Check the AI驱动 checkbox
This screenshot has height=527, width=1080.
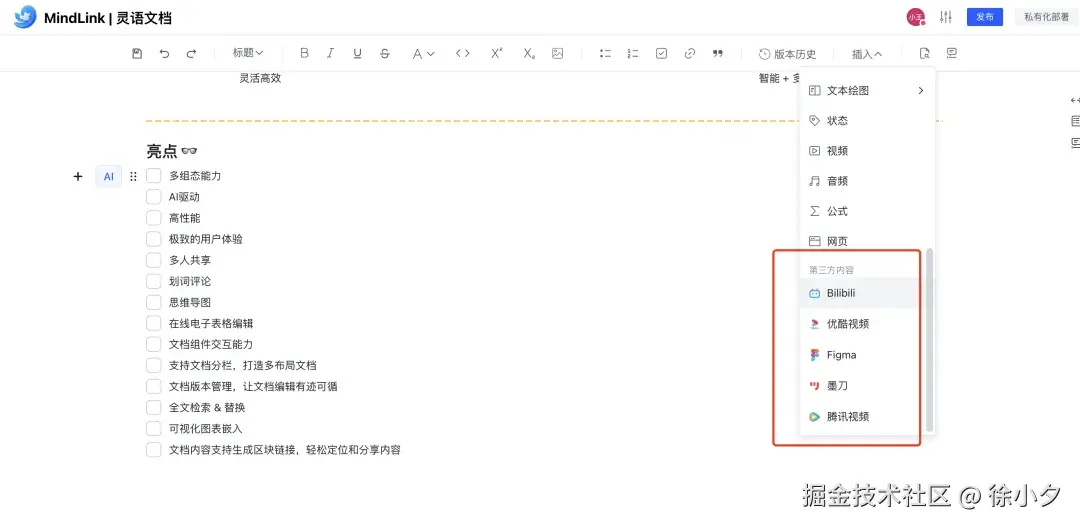[x=154, y=197]
